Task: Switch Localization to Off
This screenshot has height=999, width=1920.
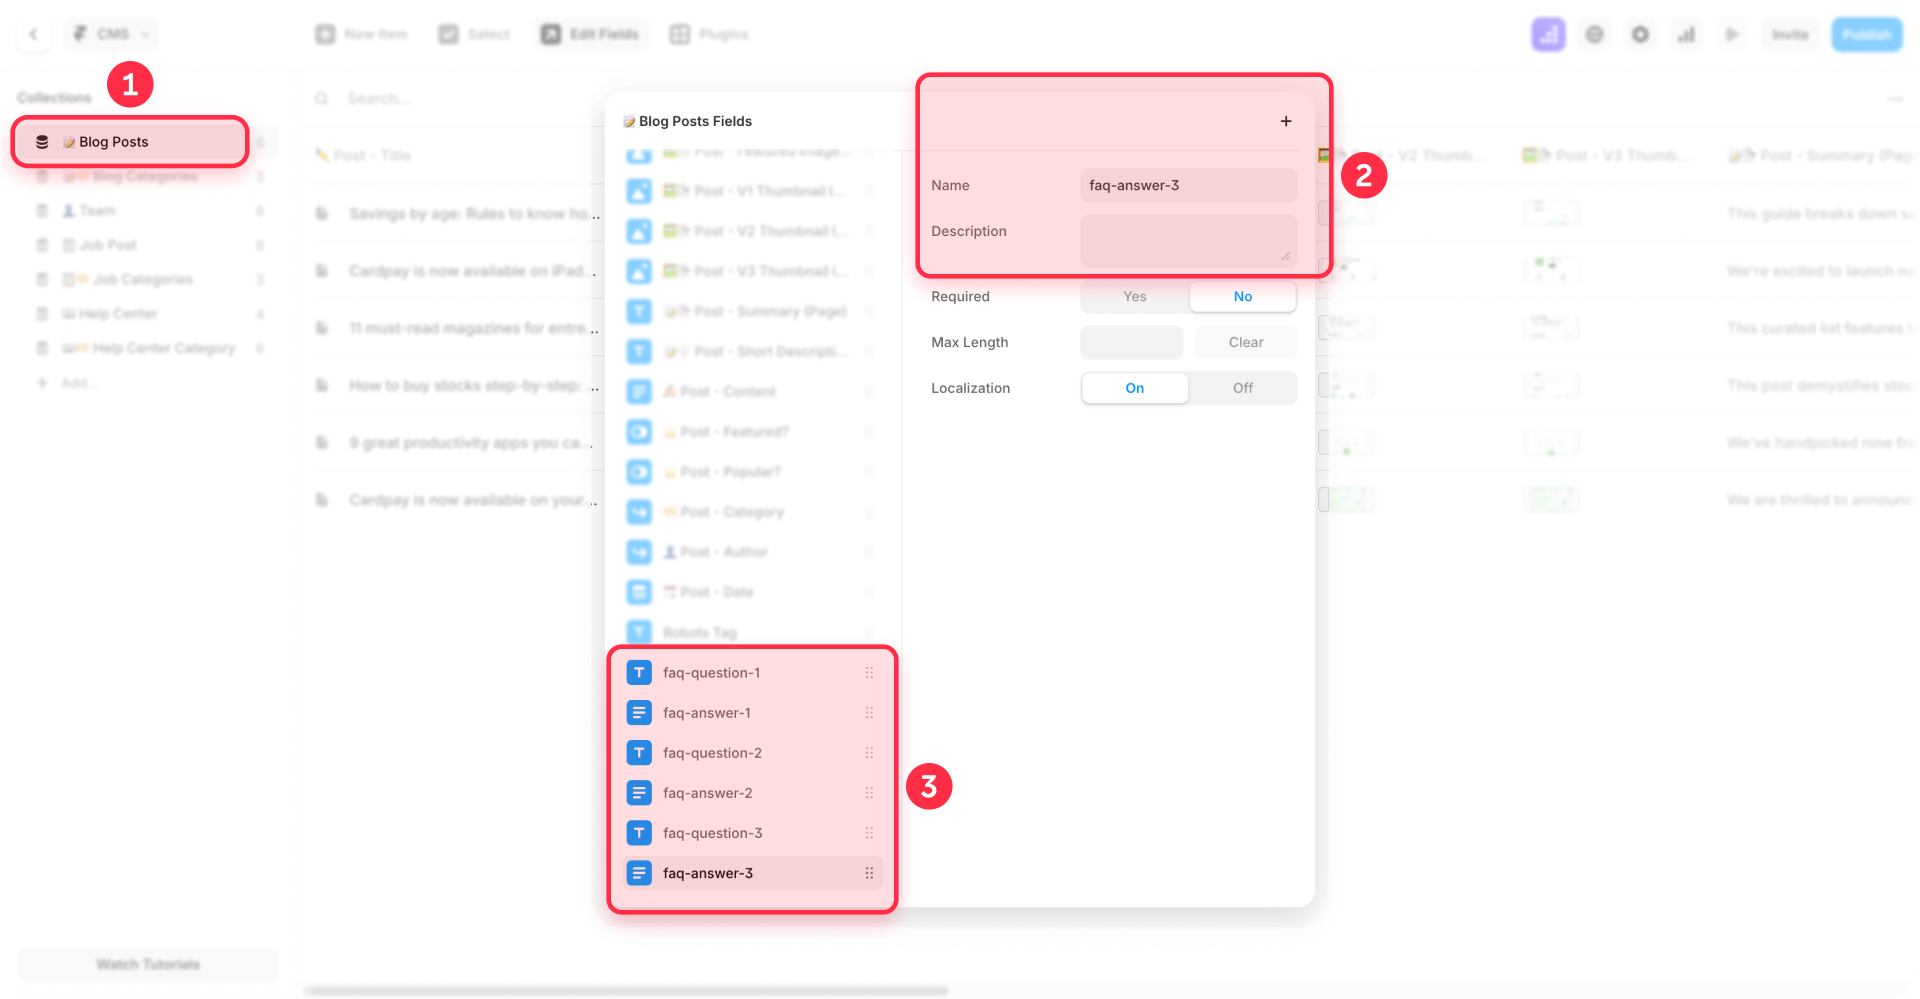Action: [x=1242, y=388]
